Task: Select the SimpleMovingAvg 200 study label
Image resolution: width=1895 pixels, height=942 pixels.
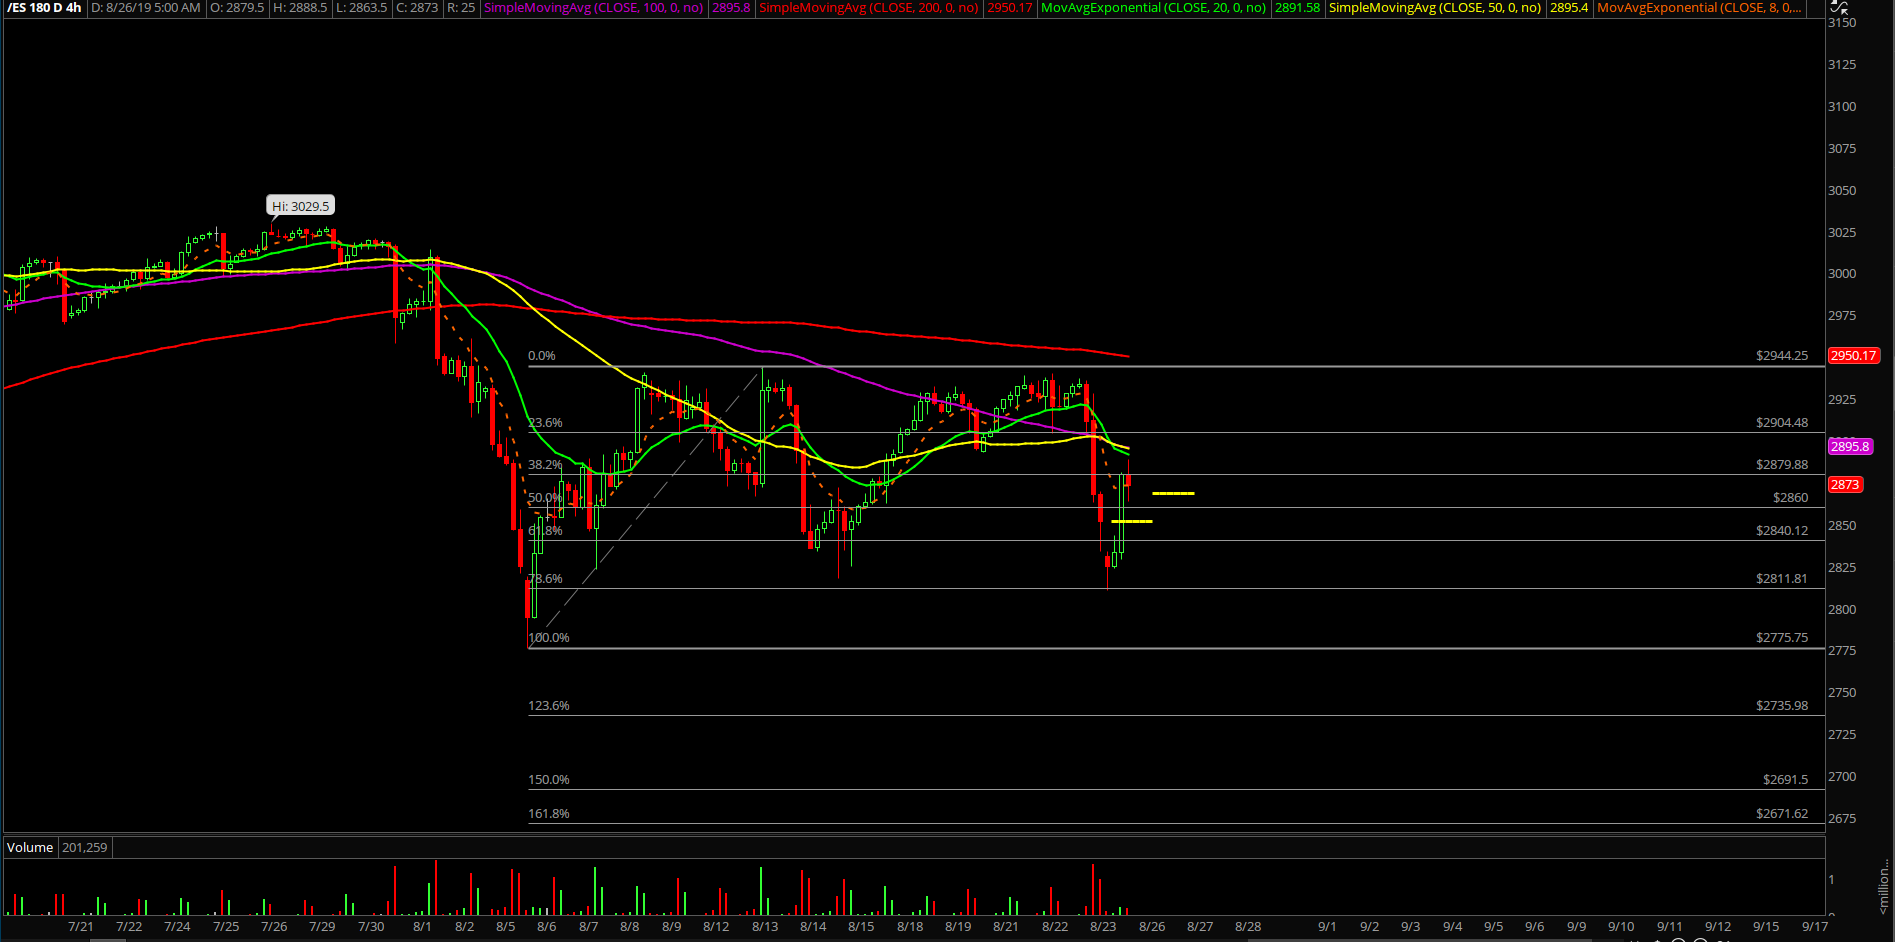Action: click(868, 8)
